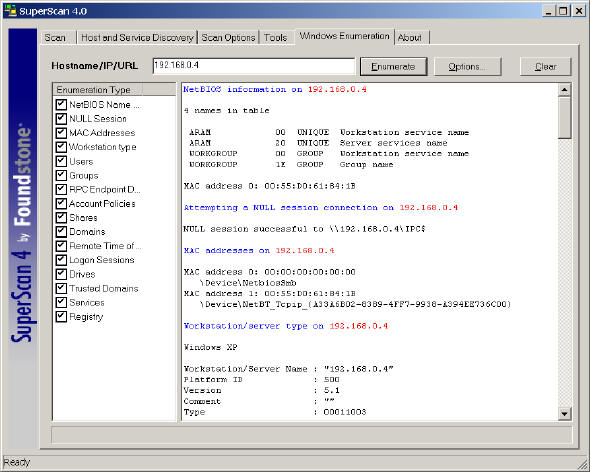Select the Windows Enumeration tab
The image size is (590, 472).
coord(344,36)
